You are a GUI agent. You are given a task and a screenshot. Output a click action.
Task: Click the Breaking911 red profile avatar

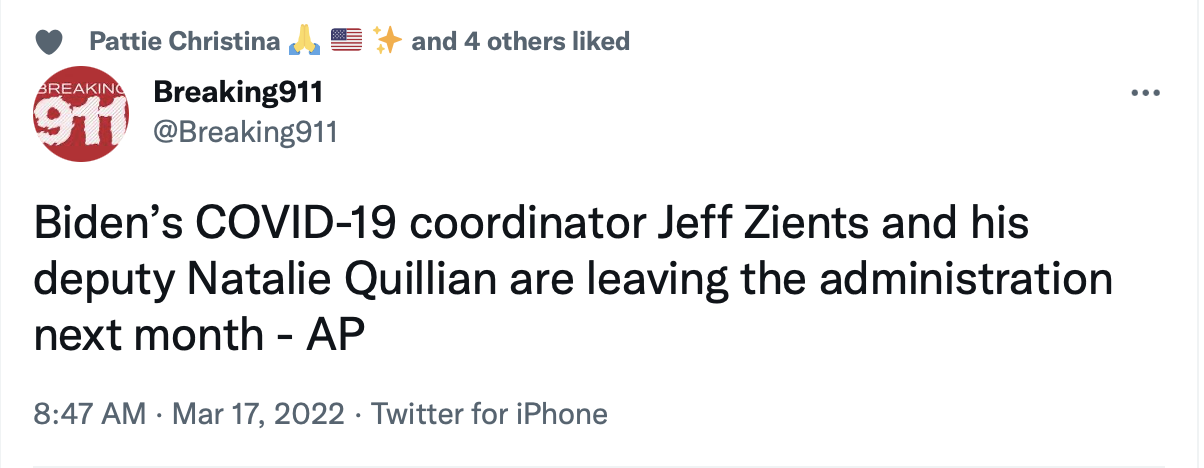click(83, 114)
